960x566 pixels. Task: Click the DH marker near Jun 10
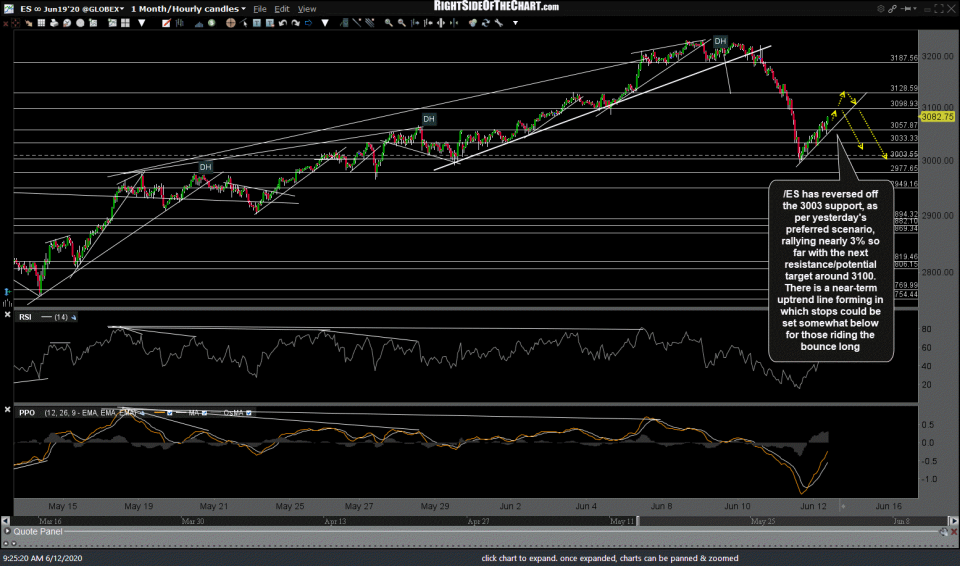tap(720, 42)
